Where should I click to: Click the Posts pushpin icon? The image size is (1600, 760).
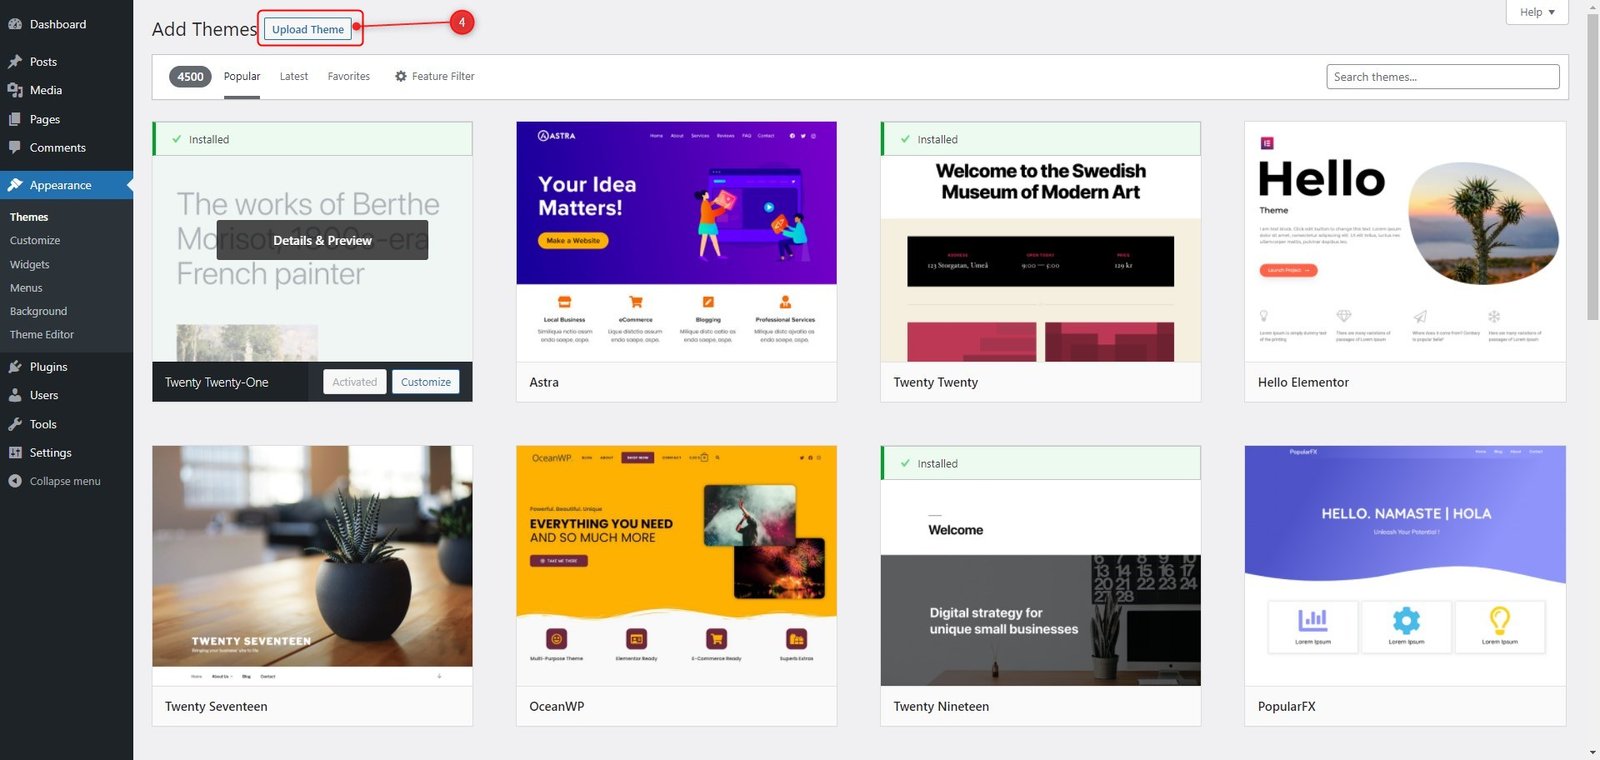[x=15, y=62]
